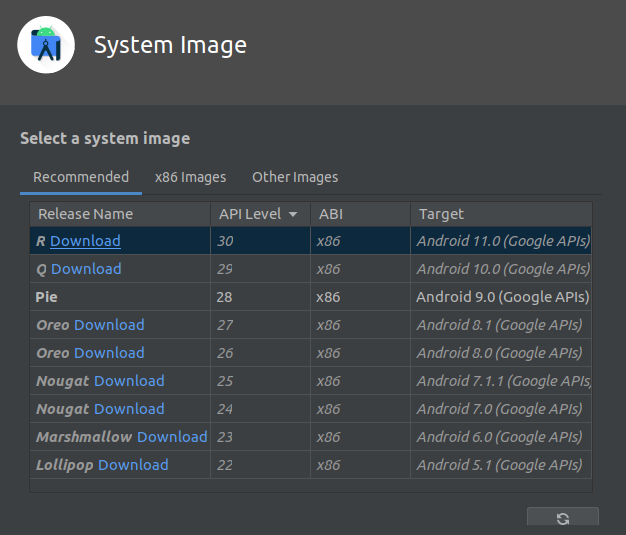Select API level 29 cell

pos(260,269)
